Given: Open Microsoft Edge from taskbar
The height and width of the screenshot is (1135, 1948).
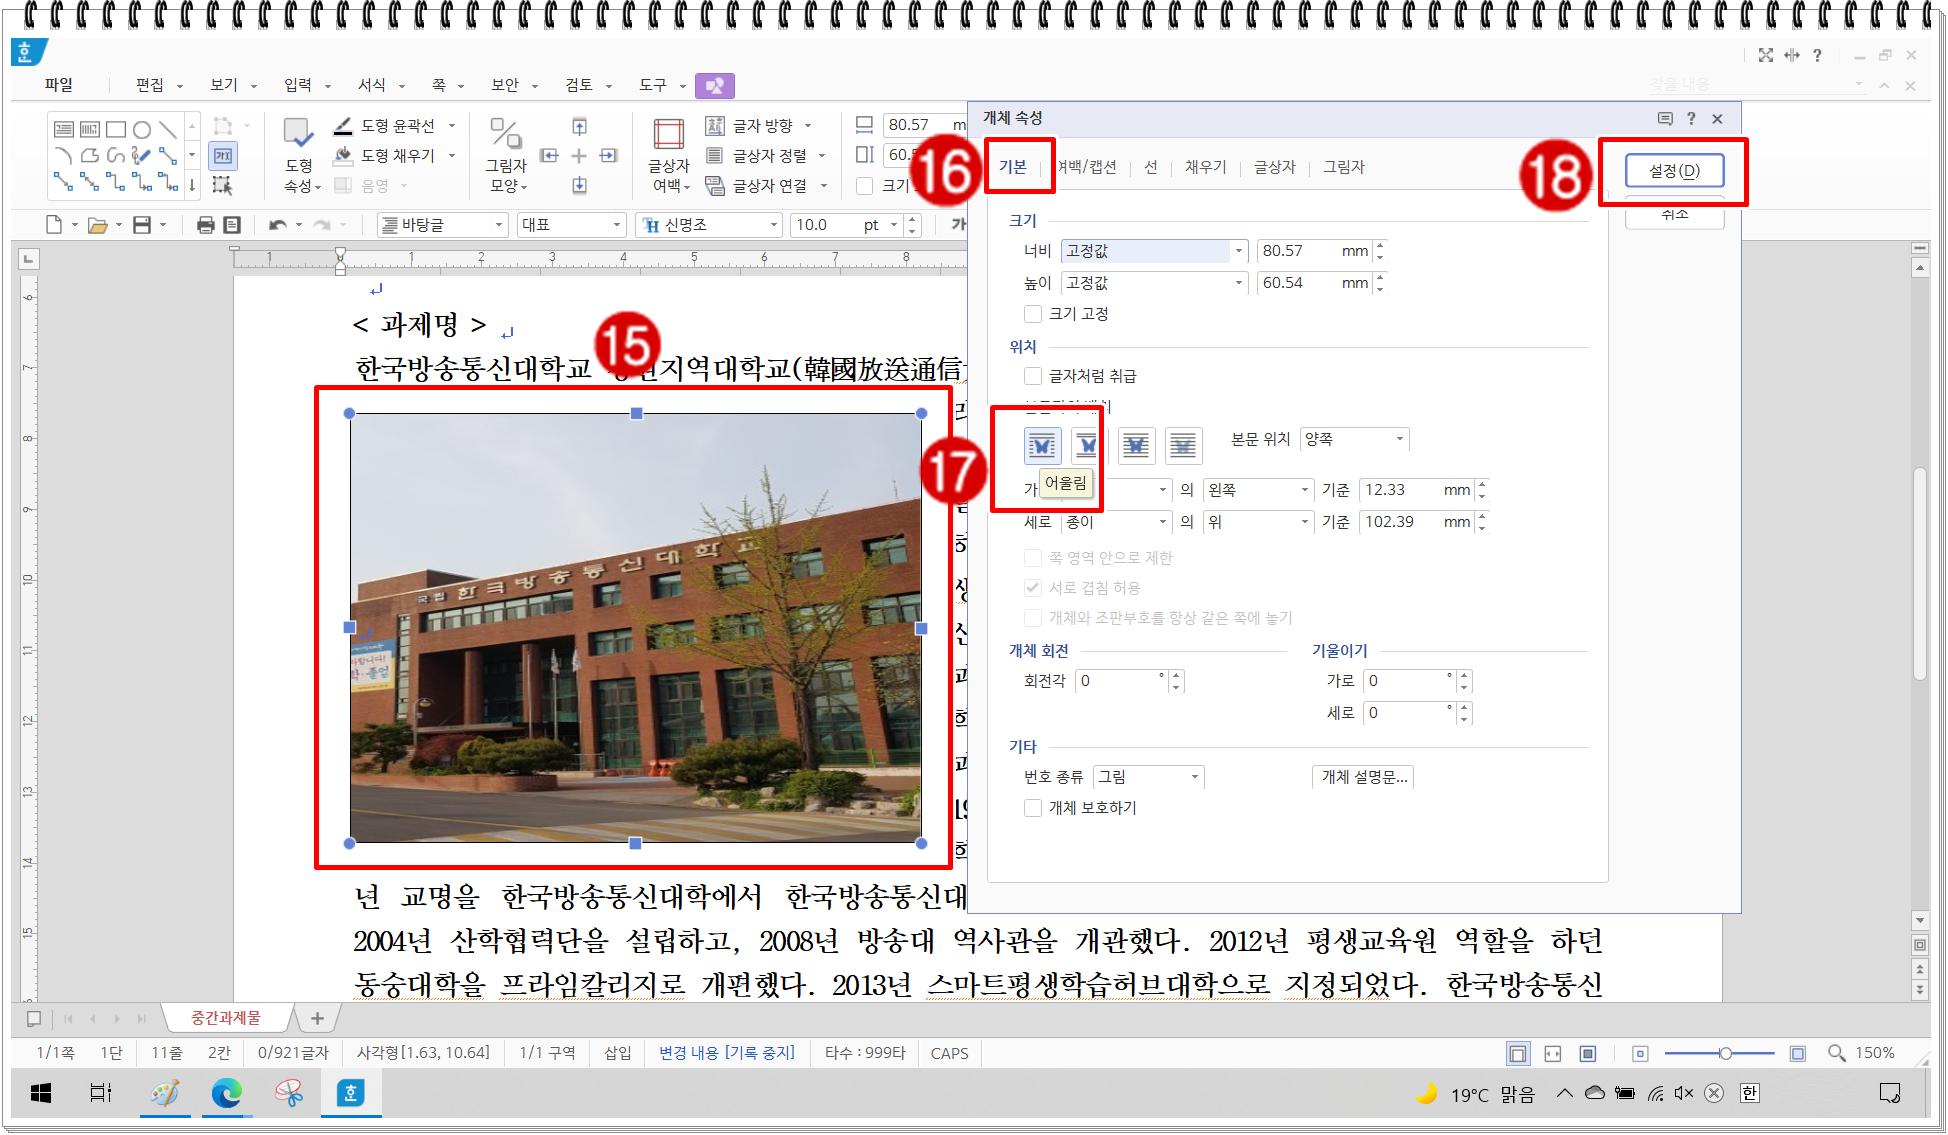Looking at the screenshot, I should pos(227,1094).
